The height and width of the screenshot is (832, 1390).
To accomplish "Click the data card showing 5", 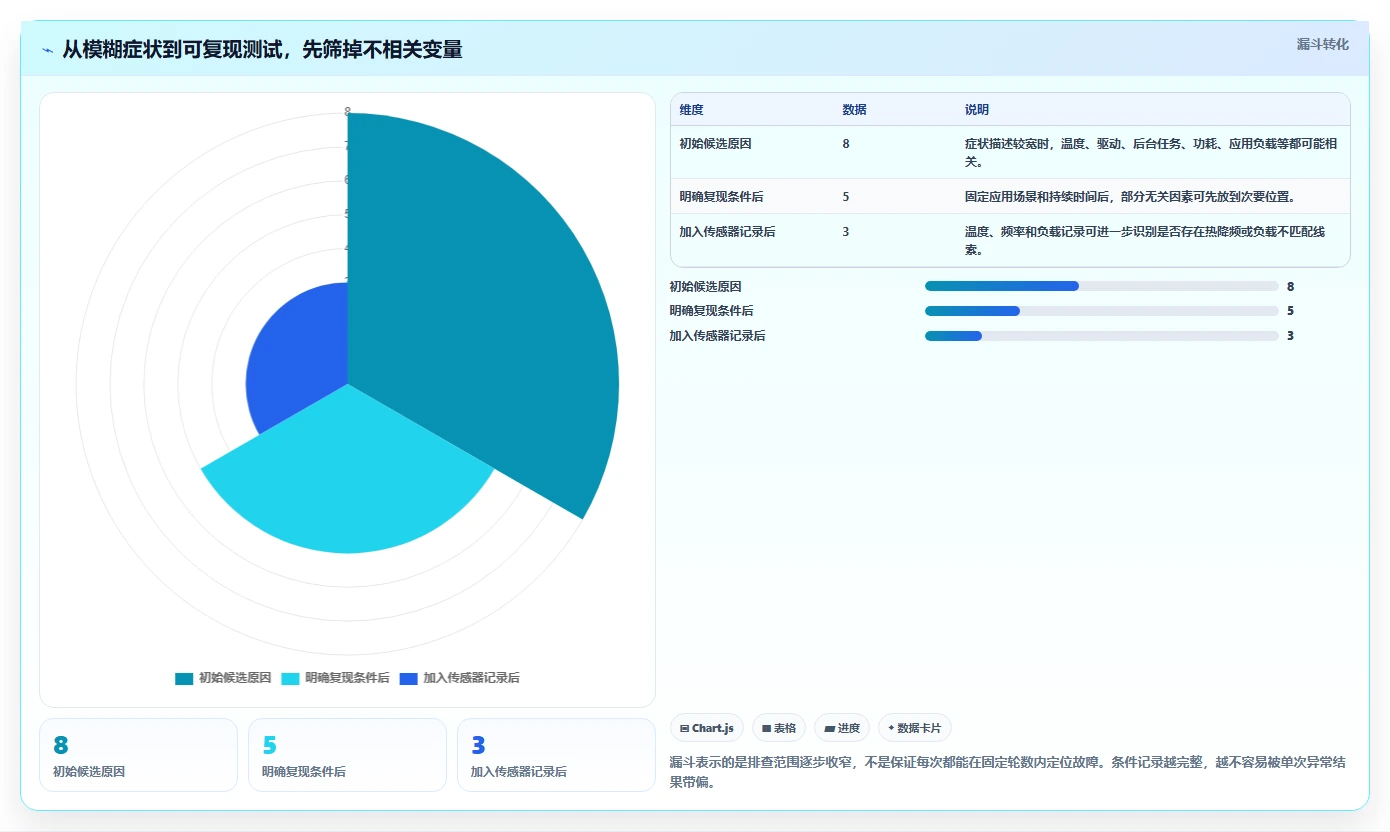I will 347,755.
